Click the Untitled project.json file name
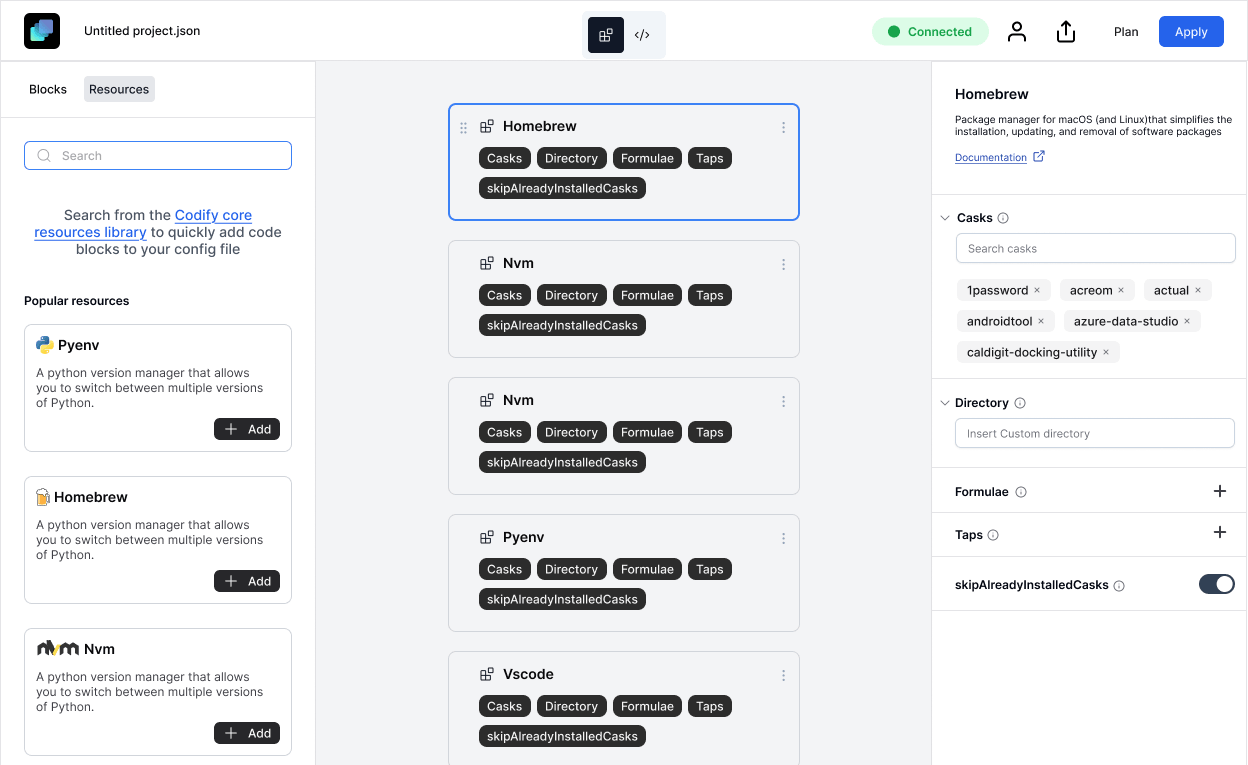1248x765 pixels. point(142,31)
